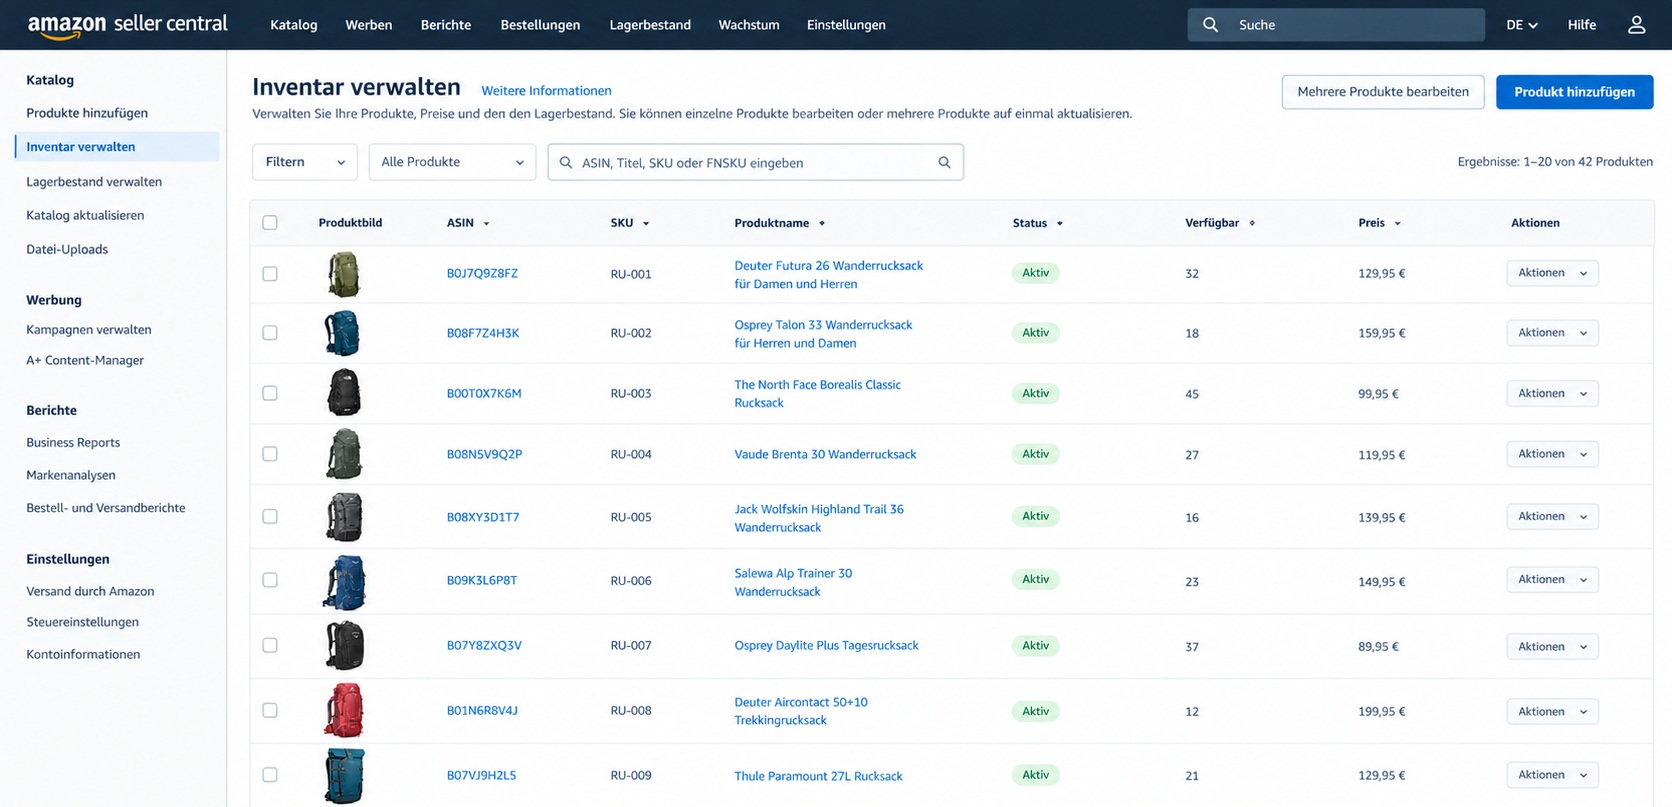This screenshot has height=807, width=1672.
Task: Open Vaude Brenta 30 Wanderrucksack product link
Action: click(x=825, y=454)
